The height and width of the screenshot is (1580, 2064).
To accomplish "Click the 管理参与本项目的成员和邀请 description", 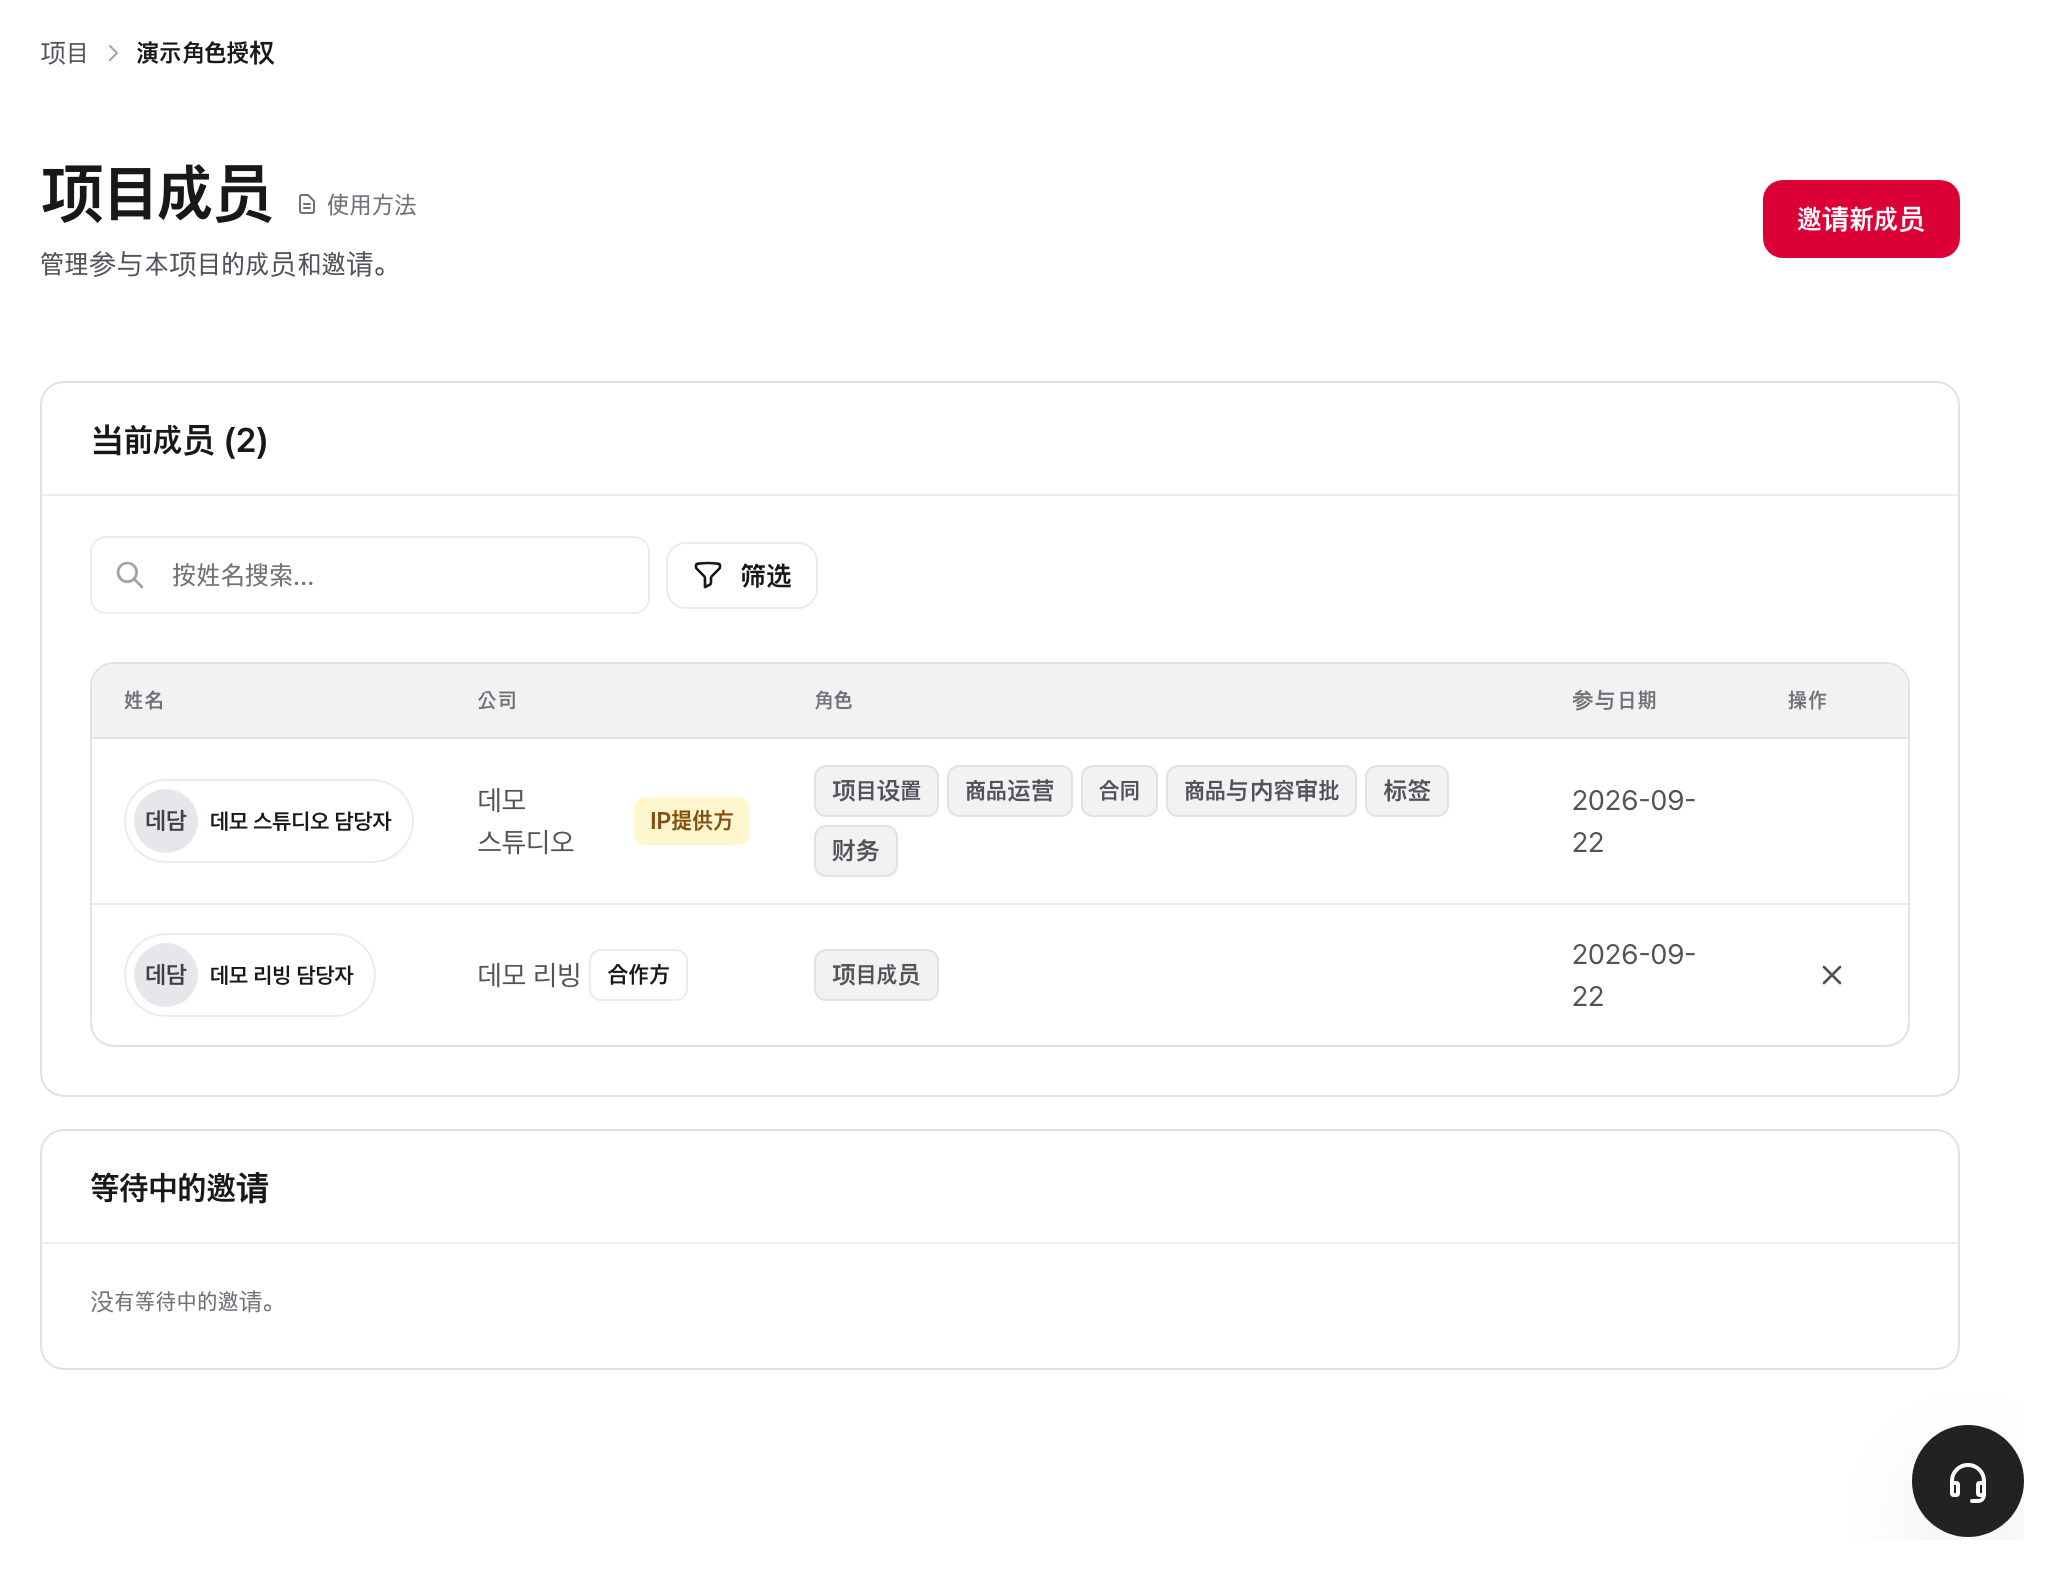I will (215, 265).
